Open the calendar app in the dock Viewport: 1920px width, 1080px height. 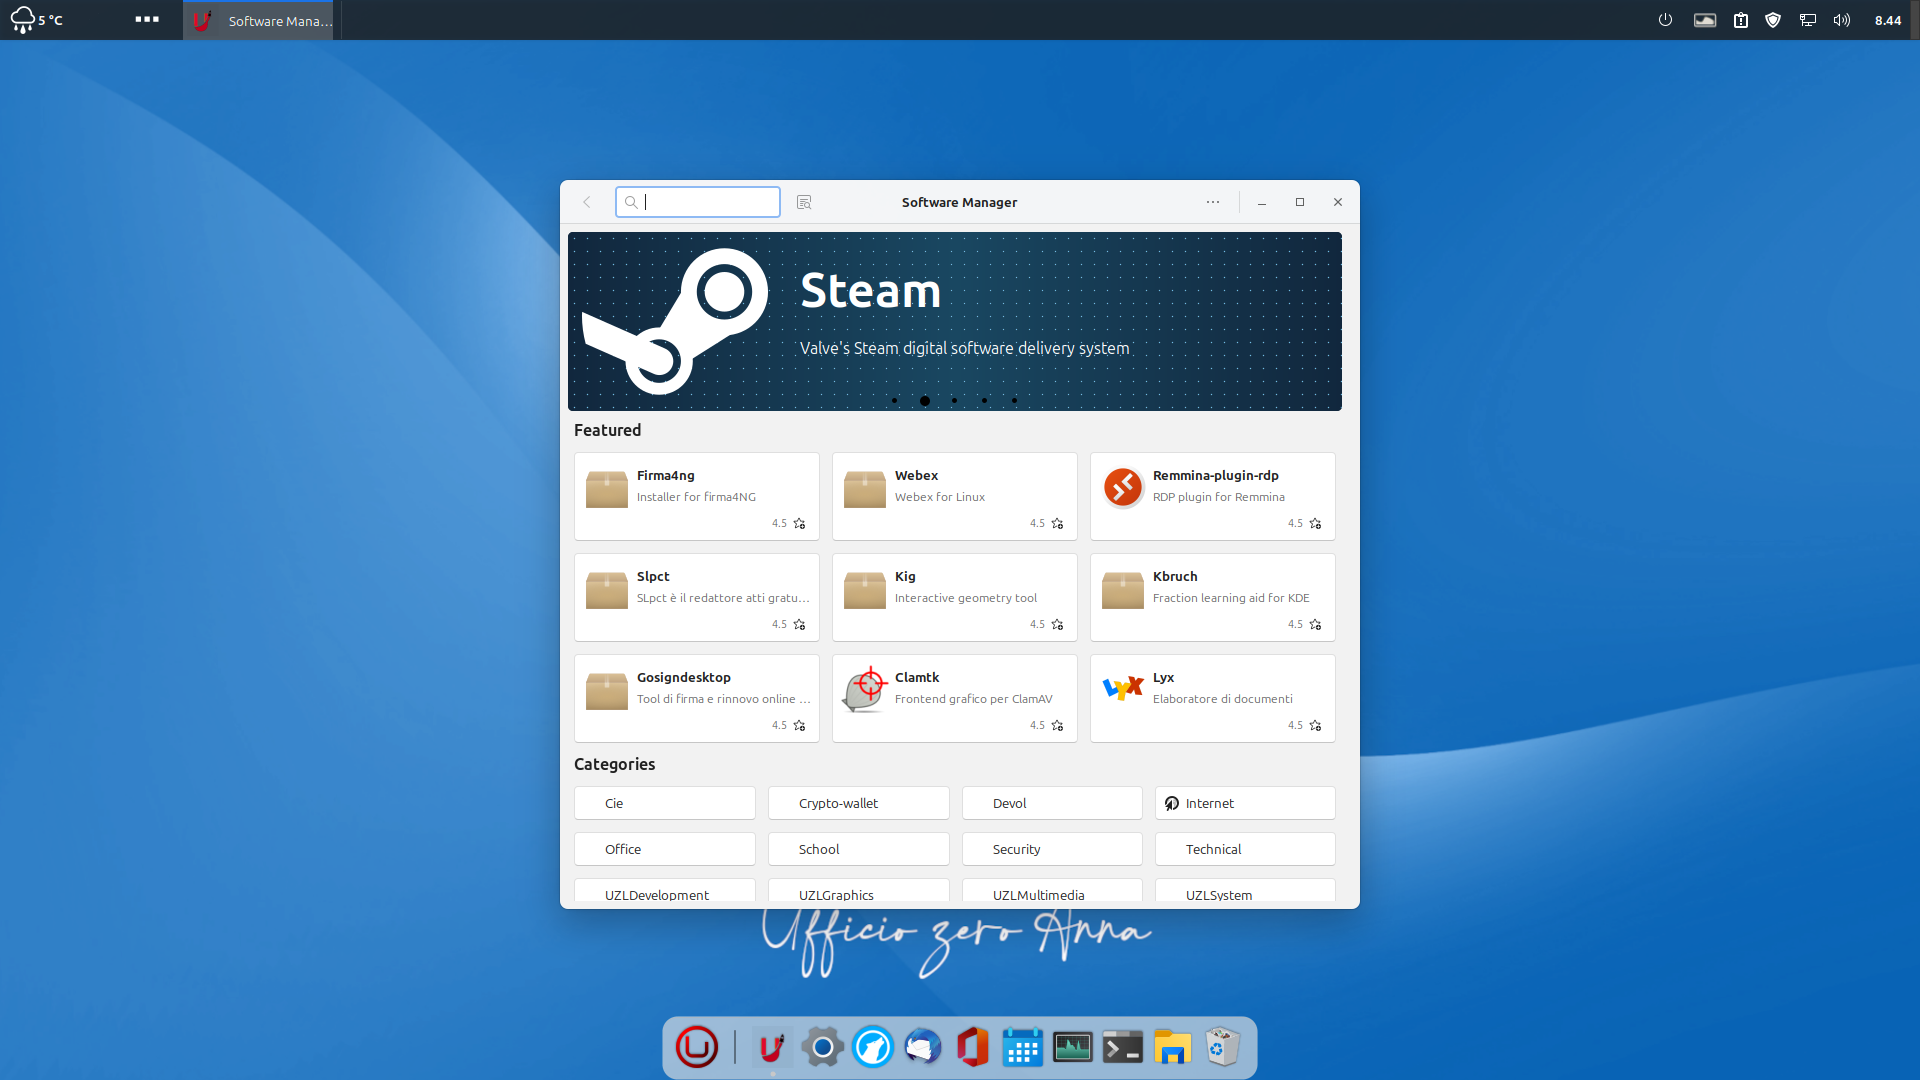[1022, 1048]
